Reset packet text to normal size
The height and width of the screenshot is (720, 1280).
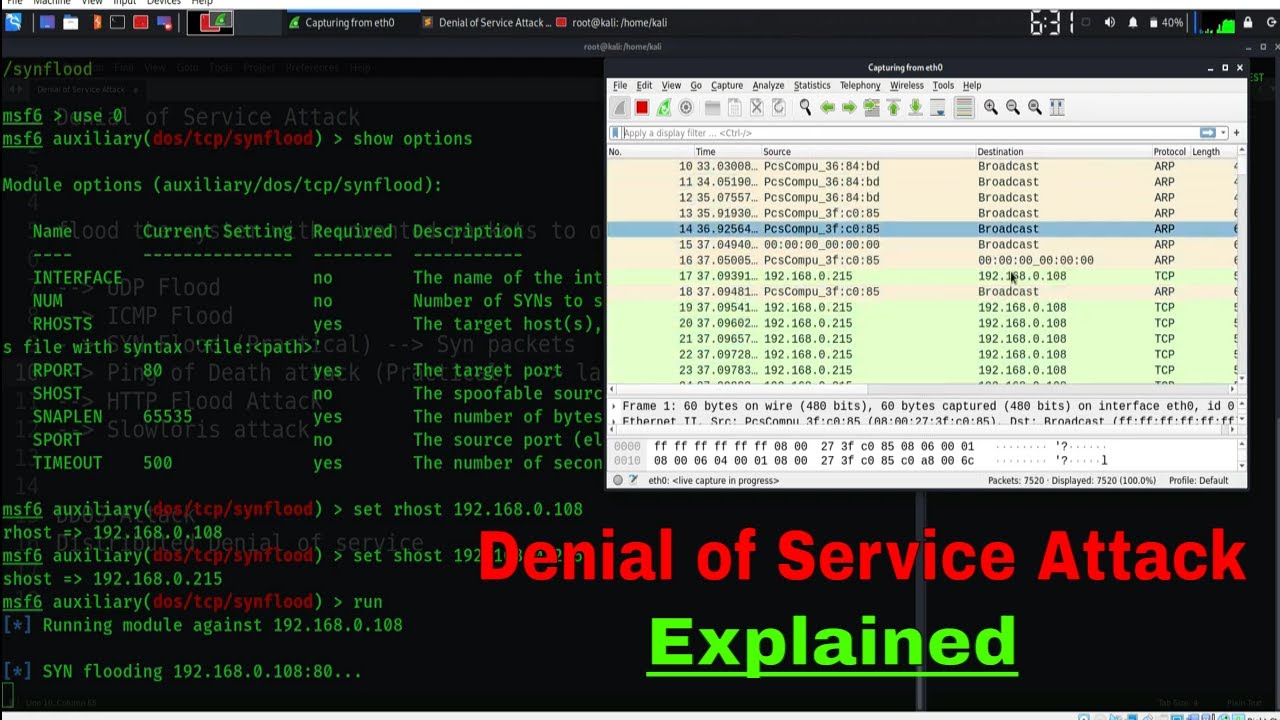[1034, 108]
